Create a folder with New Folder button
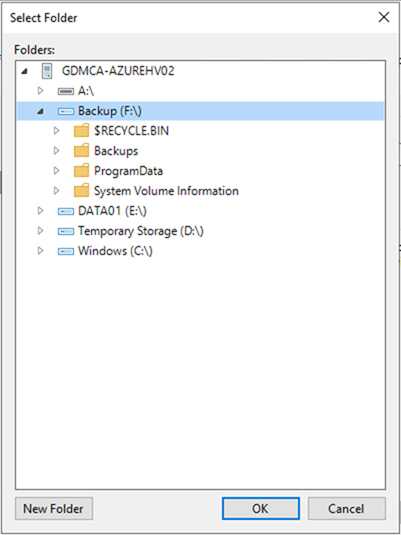Screen dimensions: 401x535 point(54,509)
